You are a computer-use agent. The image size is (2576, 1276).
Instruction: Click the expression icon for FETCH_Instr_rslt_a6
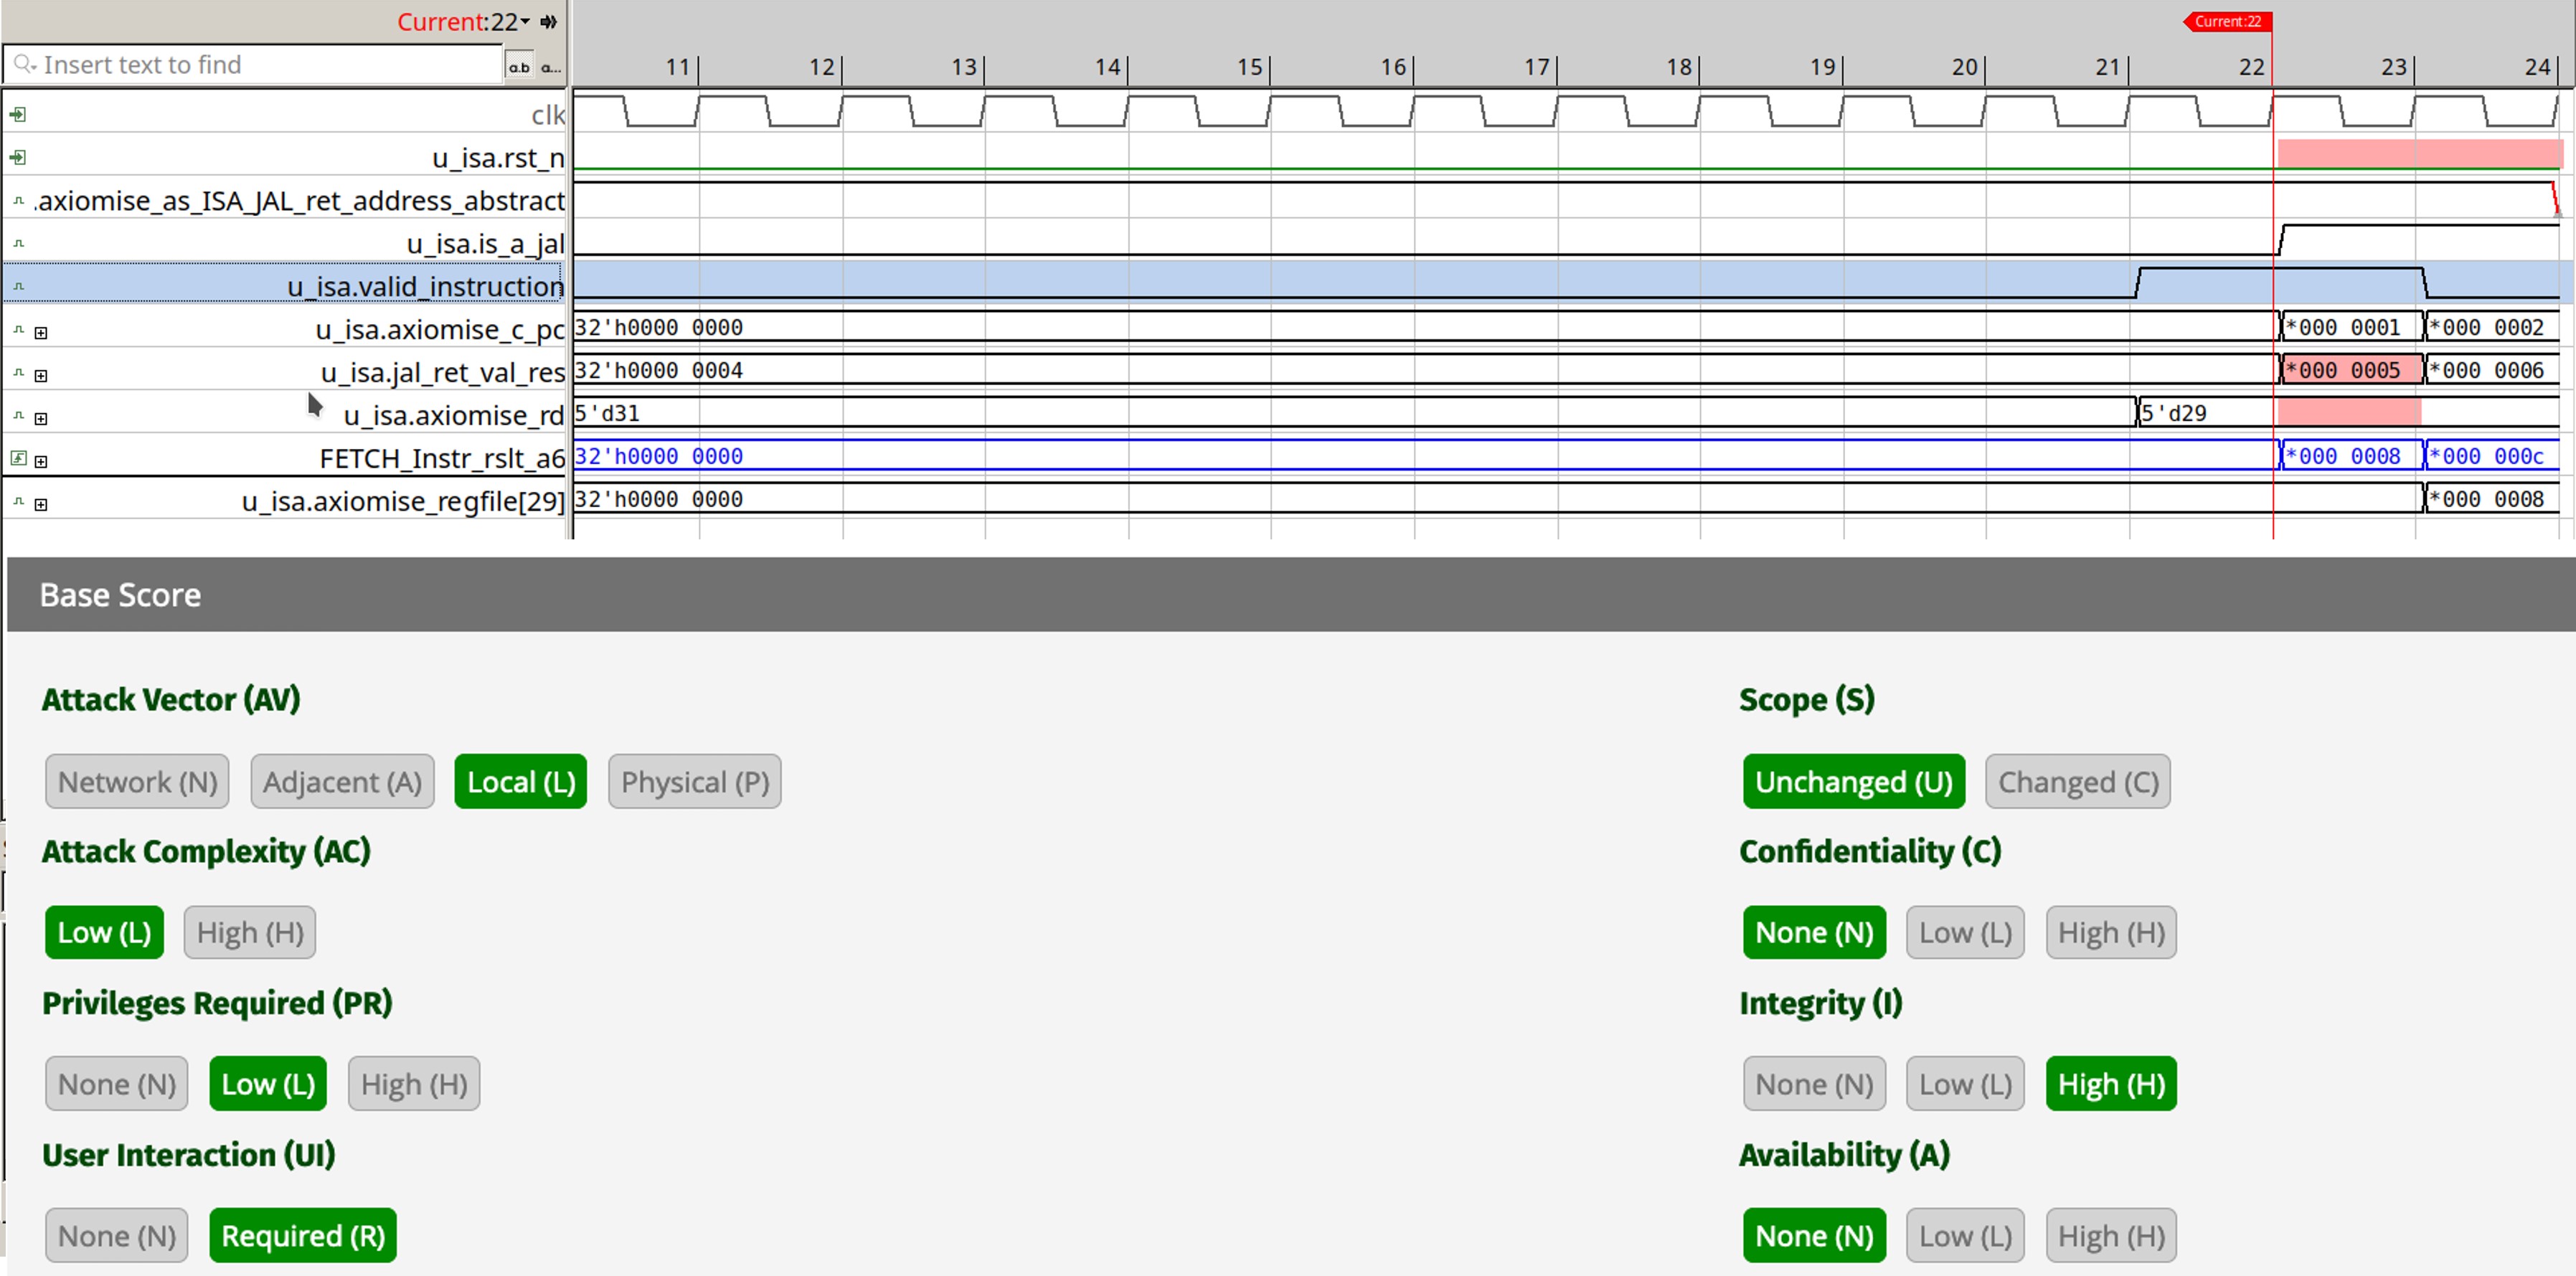pos(18,458)
